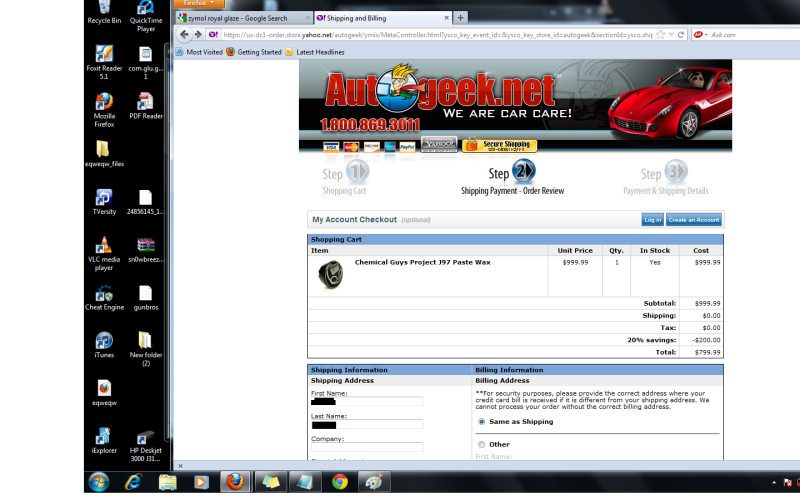Launch Cheat Engine from the desktop
Image resolution: width=800 pixels, height=500 pixels.
click(x=104, y=297)
